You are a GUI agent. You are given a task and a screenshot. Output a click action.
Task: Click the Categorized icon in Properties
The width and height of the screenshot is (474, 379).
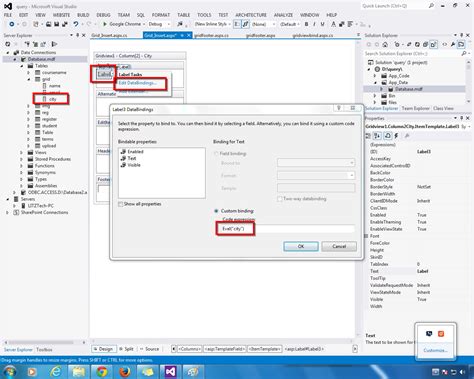click(x=368, y=136)
